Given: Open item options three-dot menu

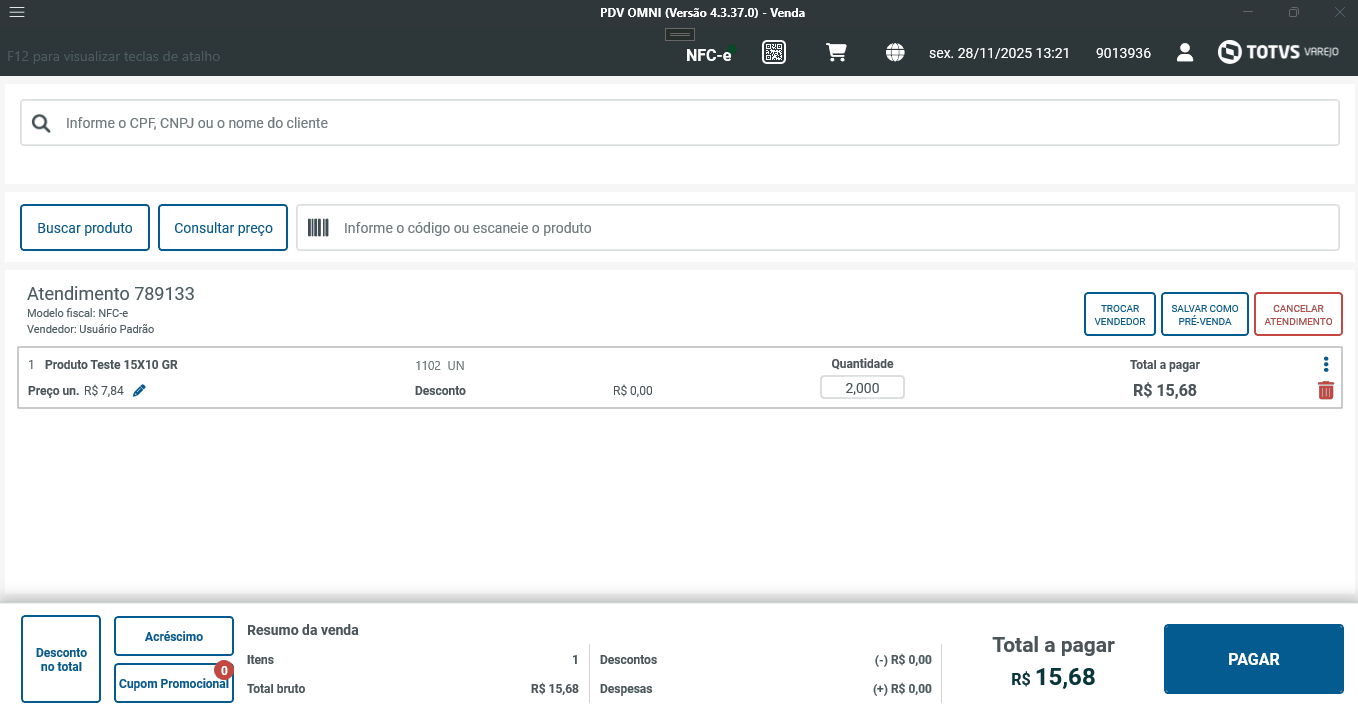Looking at the screenshot, I should (x=1326, y=364).
